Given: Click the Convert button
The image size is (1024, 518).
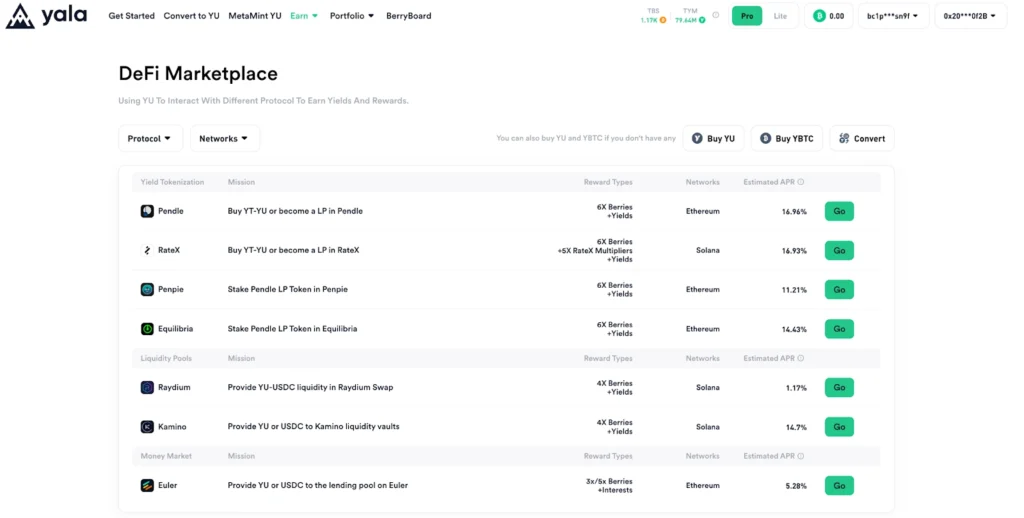Looking at the screenshot, I should 862,138.
